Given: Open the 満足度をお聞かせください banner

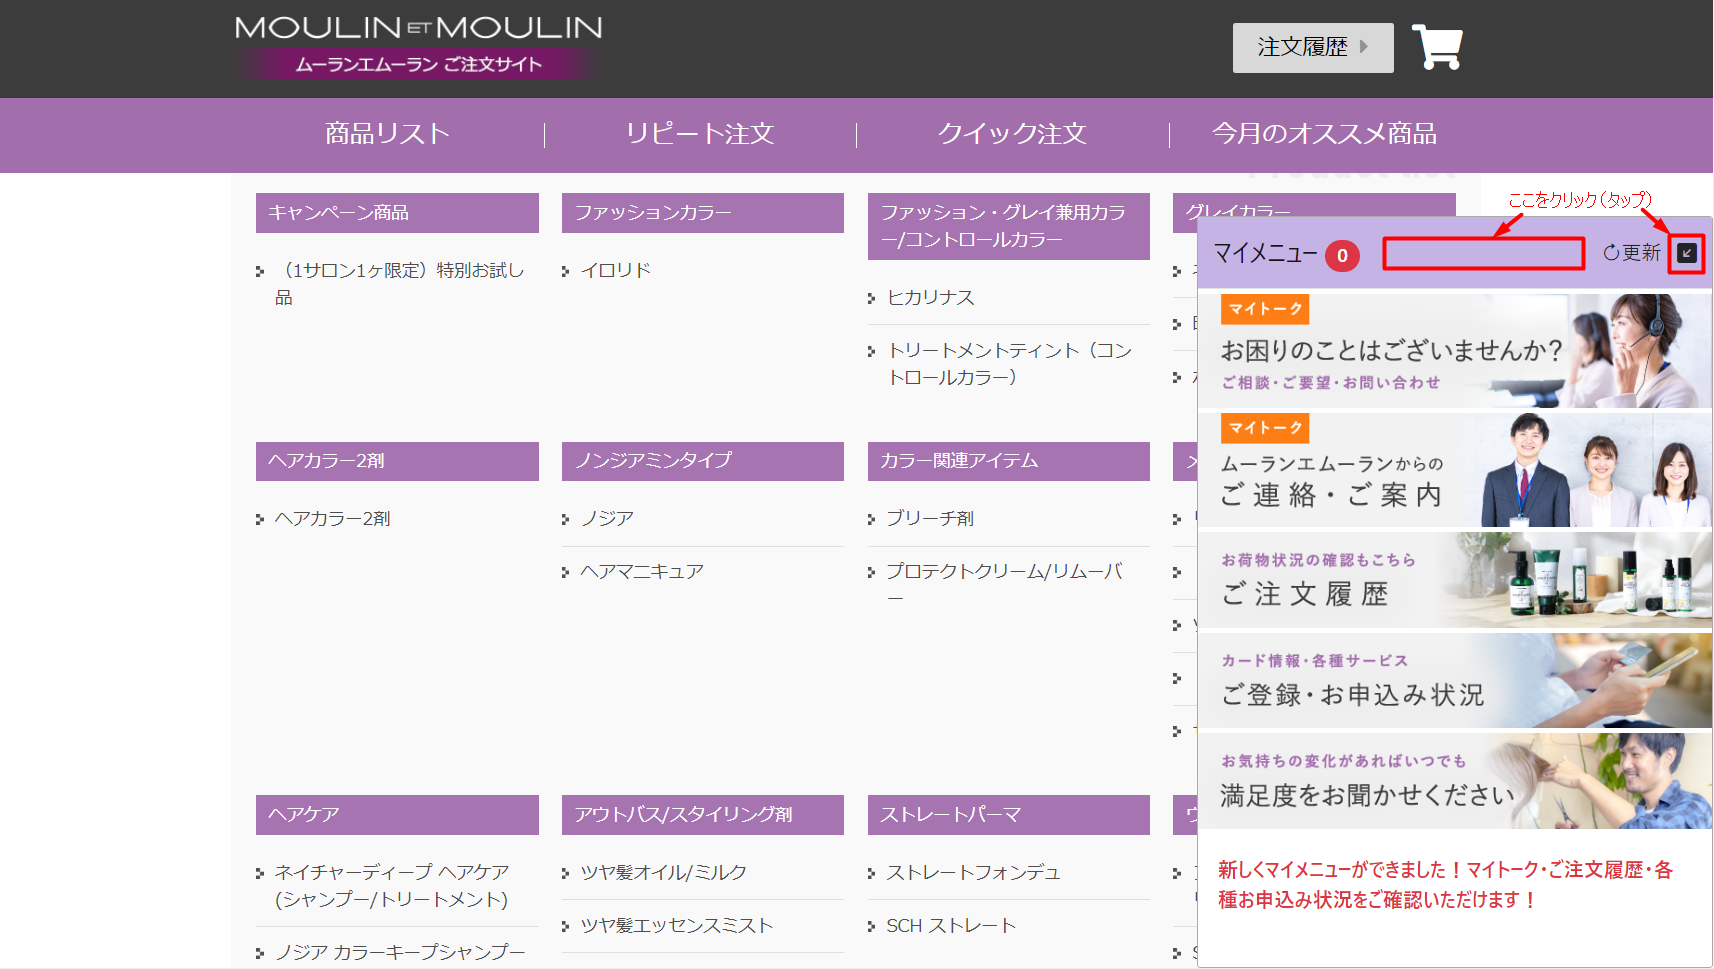Looking at the screenshot, I should (1454, 781).
